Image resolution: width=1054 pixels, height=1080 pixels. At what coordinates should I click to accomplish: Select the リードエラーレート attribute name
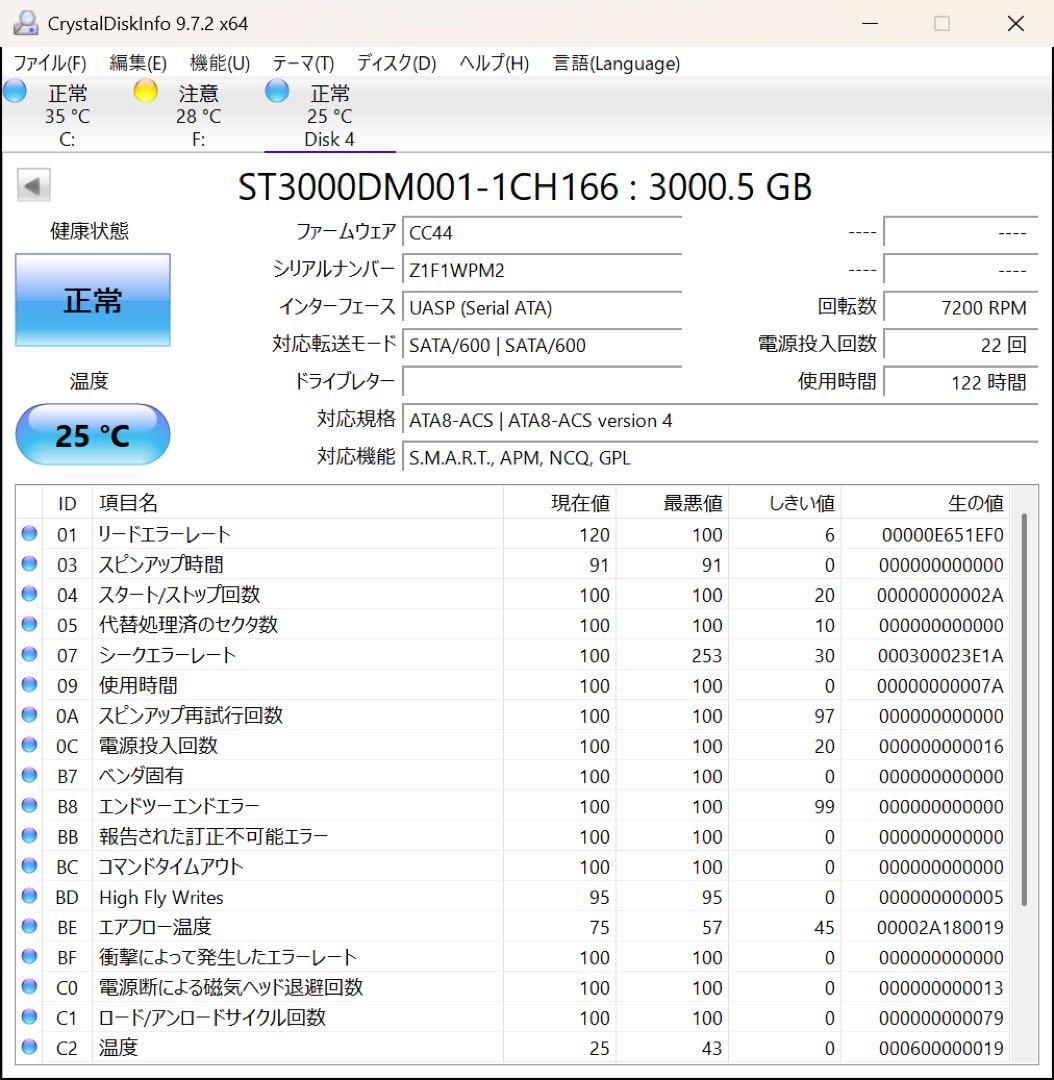(165, 534)
